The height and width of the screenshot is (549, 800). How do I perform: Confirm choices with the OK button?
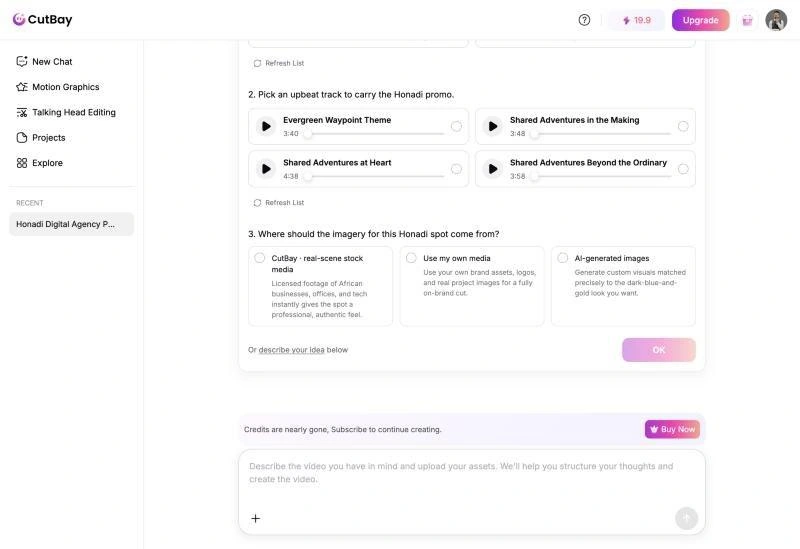(x=659, y=350)
